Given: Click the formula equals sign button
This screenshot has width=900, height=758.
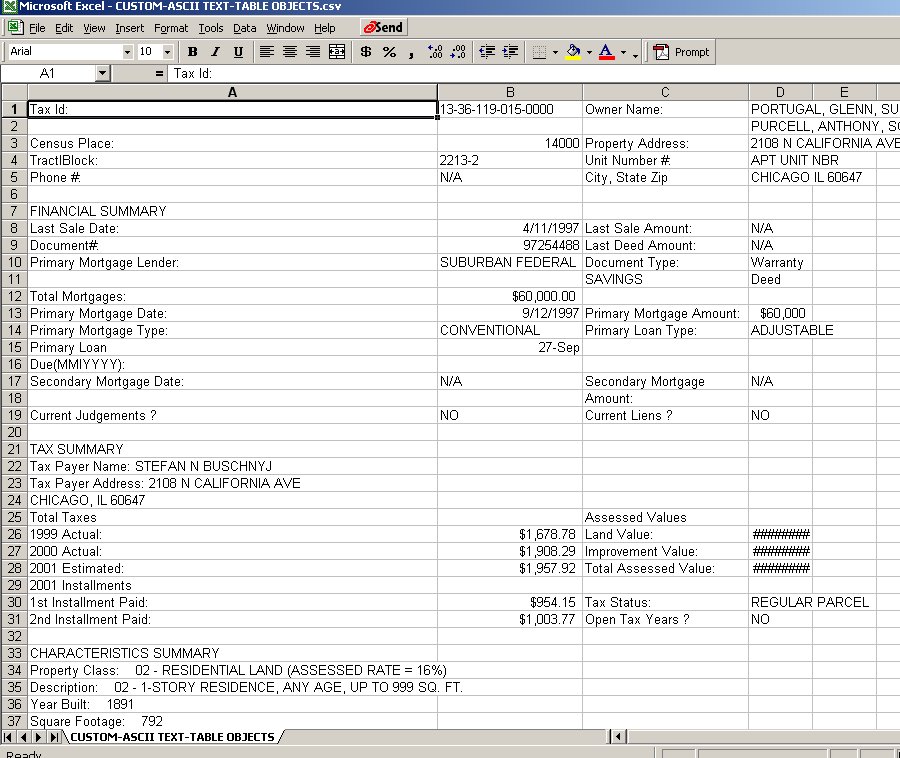Looking at the screenshot, I should (159, 73).
